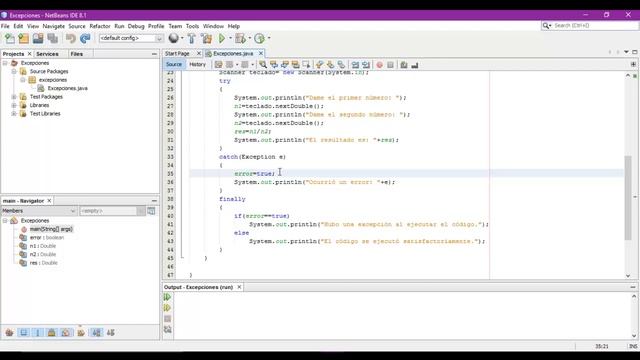Screen dimensions: 640x360
Task: Expand the Libraries node
Action: point(14,105)
